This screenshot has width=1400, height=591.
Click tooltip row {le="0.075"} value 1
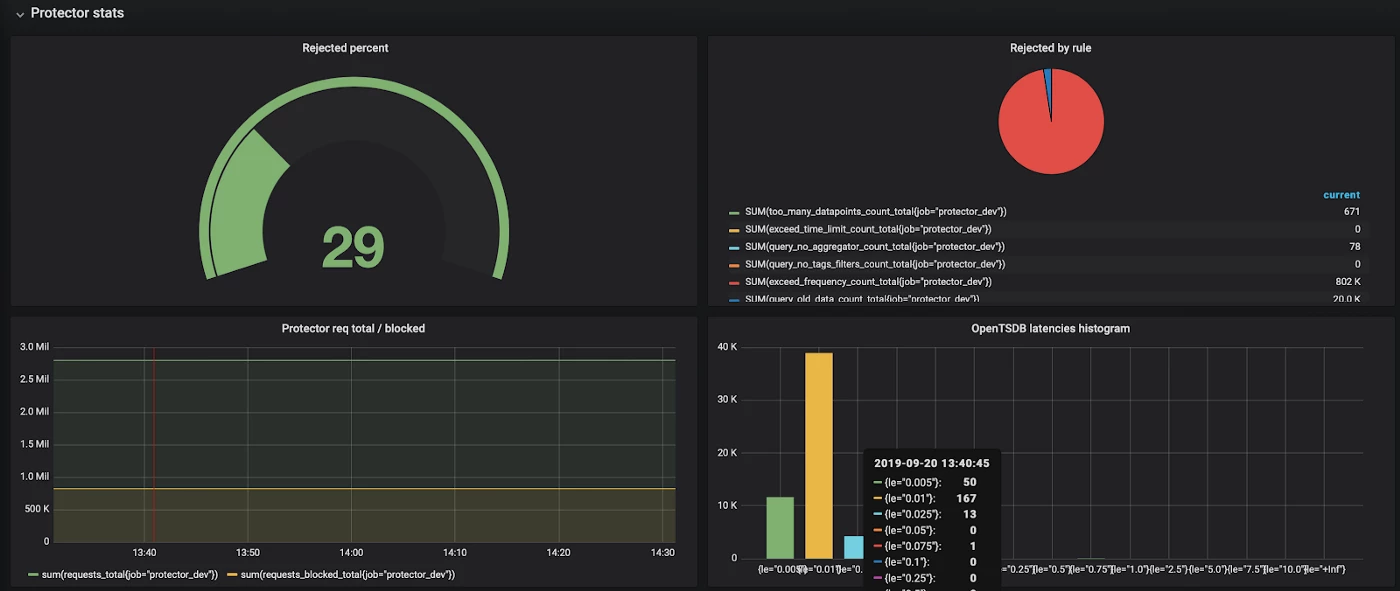click(973, 546)
